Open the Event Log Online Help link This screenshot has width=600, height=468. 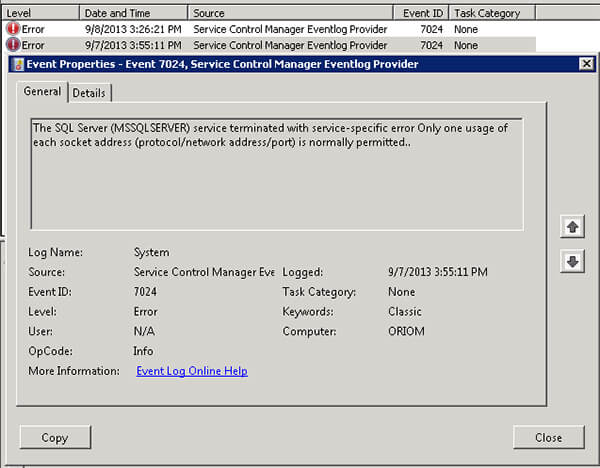pos(192,371)
